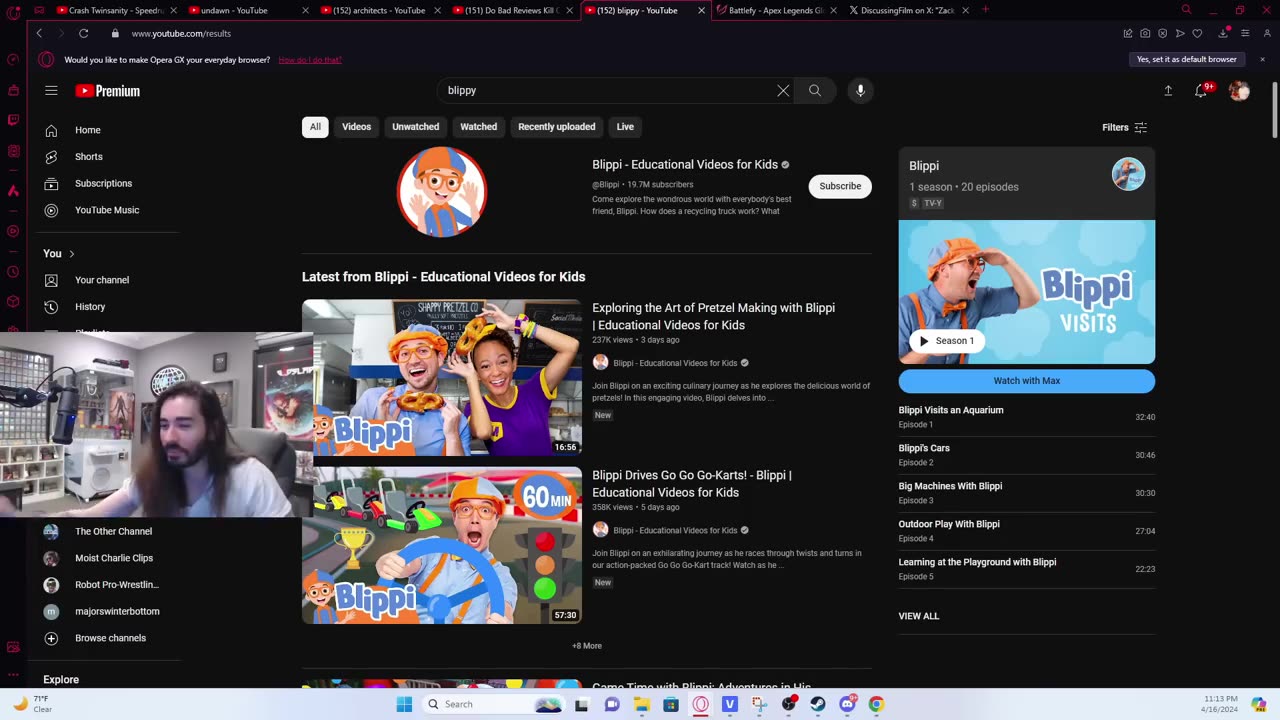Open the How do I do that link

tap(310, 60)
